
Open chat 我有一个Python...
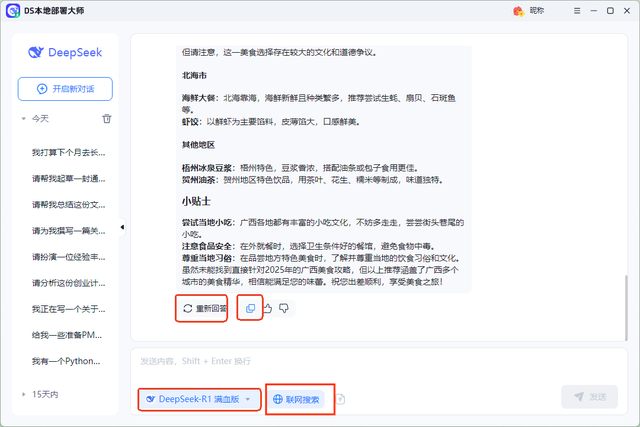point(66,361)
